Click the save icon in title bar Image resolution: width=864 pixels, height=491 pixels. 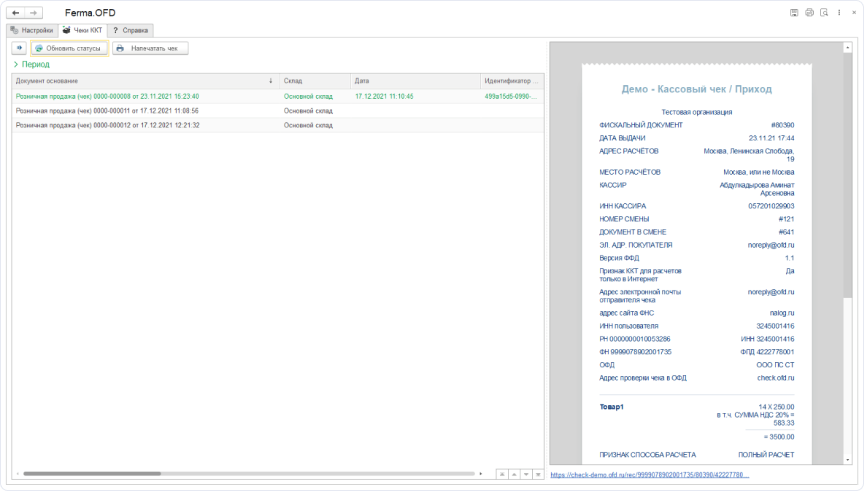pos(793,12)
